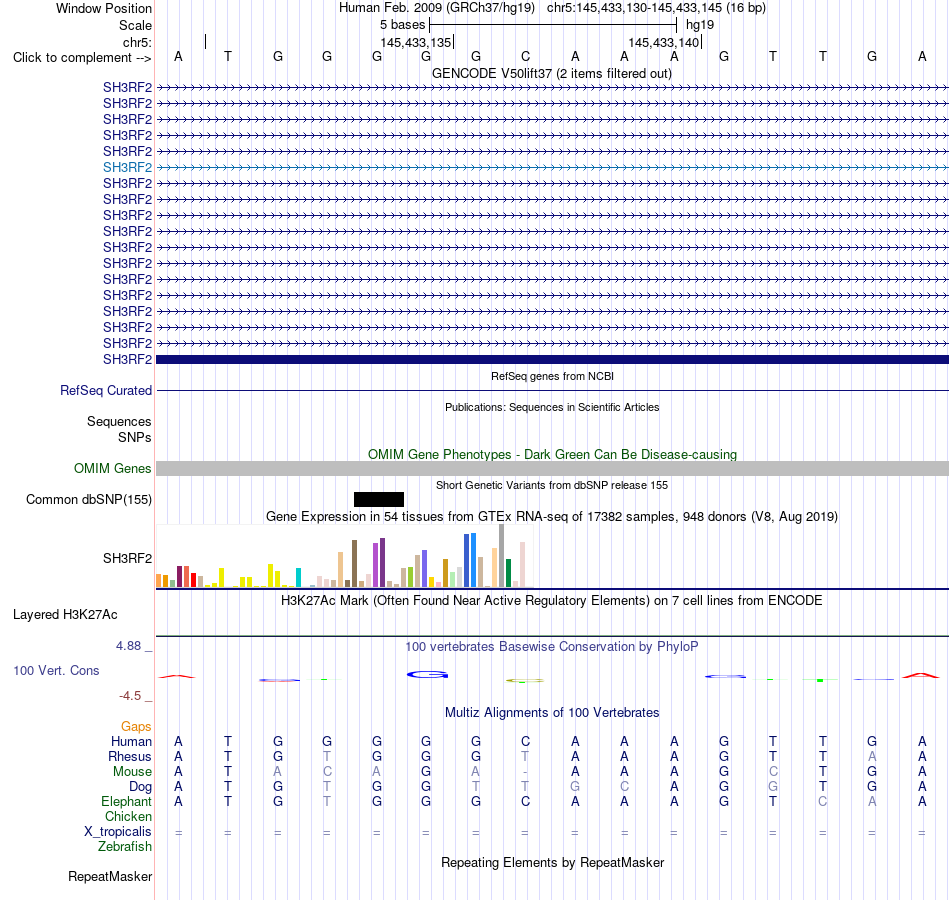
Task: Select the Zebrafish alignment row label
Action: click(x=125, y=847)
